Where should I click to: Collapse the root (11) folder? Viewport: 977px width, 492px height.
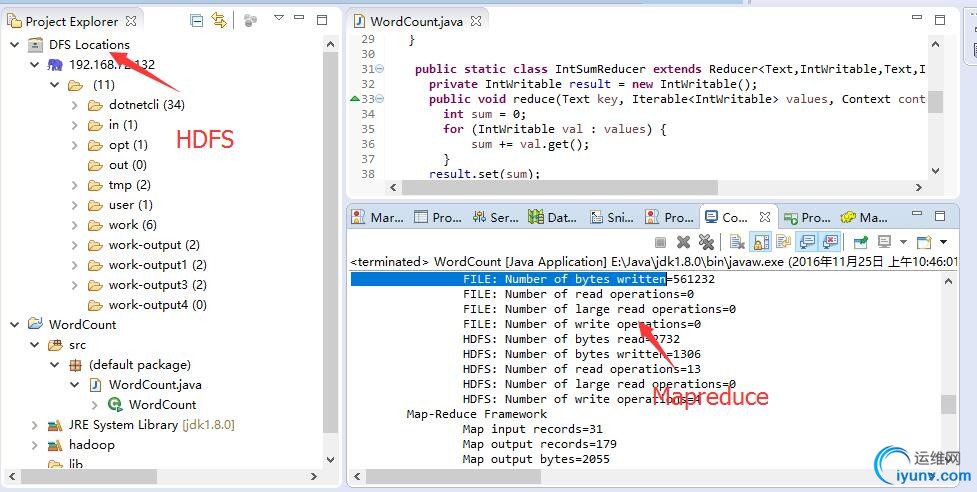pyautogui.click(x=55, y=85)
